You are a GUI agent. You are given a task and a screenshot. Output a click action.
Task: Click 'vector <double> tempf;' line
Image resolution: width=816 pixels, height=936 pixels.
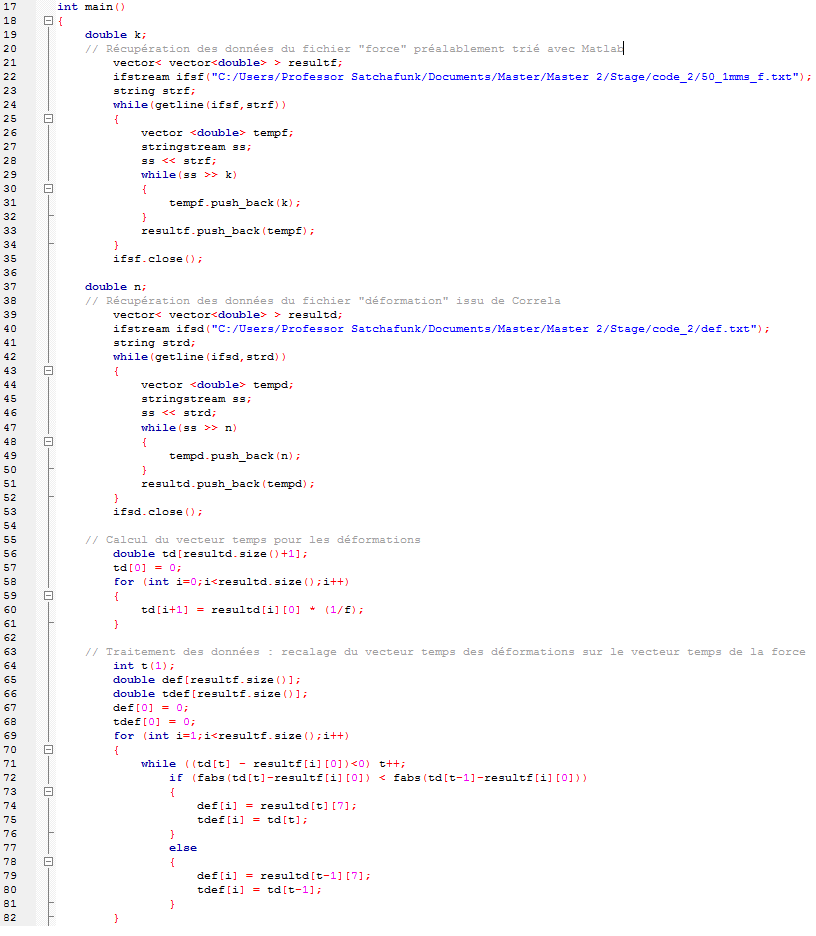tap(217, 133)
